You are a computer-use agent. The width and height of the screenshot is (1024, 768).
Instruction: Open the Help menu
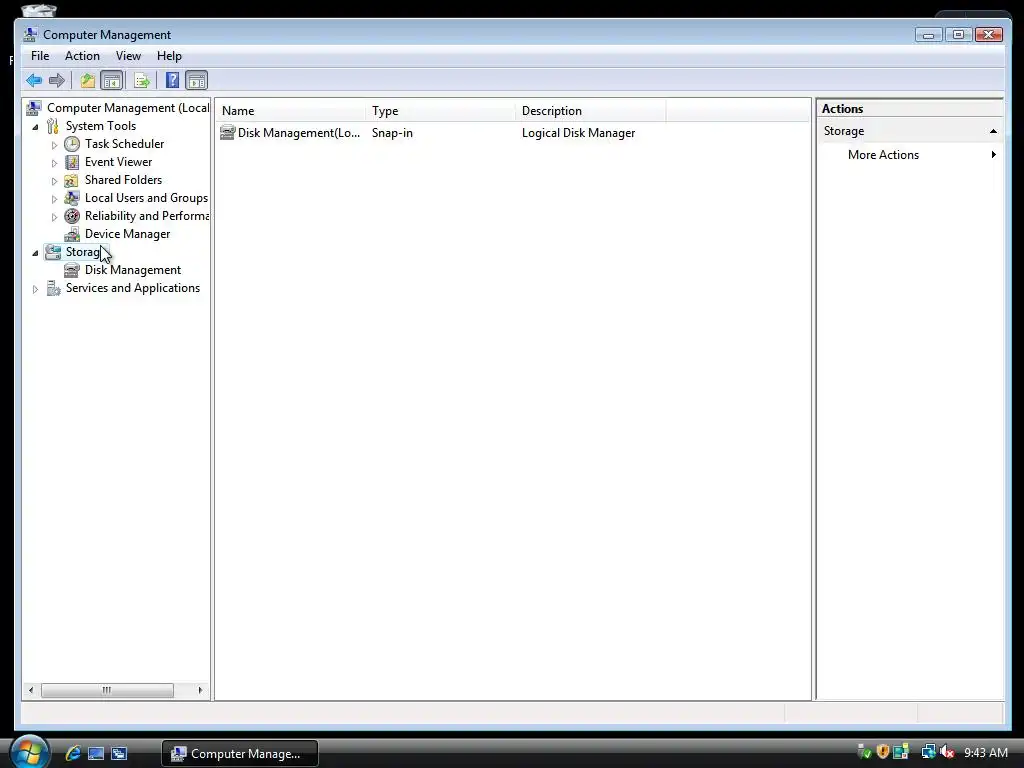(x=169, y=56)
